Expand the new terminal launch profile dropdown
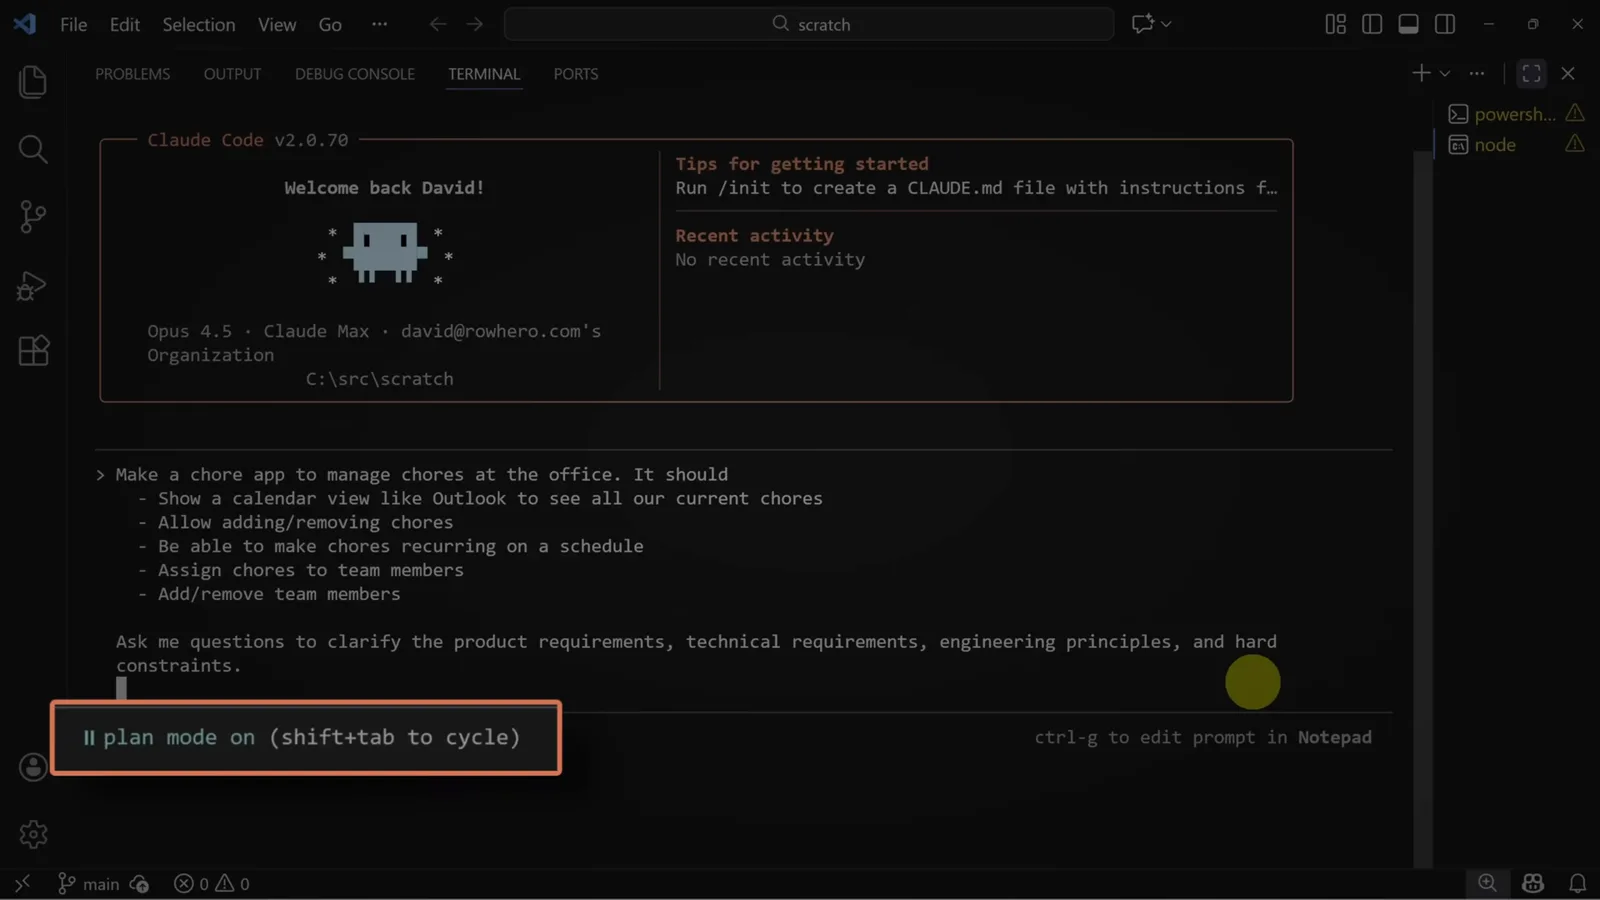The width and height of the screenshot is (1600, 900). 1445,73
